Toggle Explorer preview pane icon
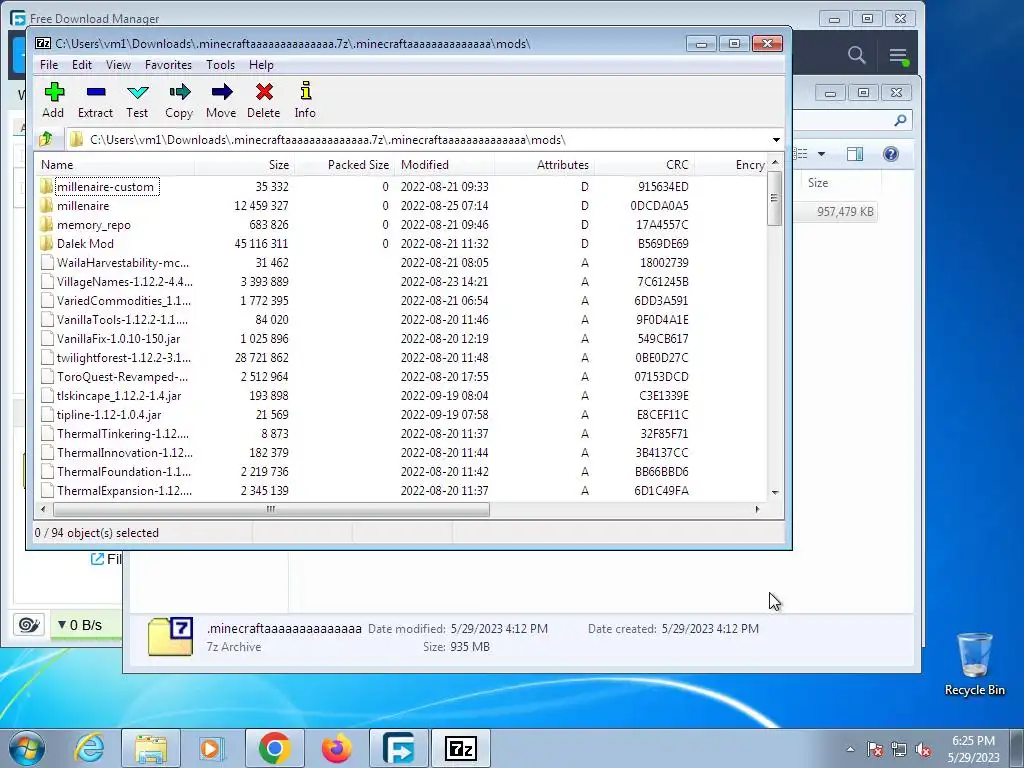1024x768 pixels. point(854,154)
